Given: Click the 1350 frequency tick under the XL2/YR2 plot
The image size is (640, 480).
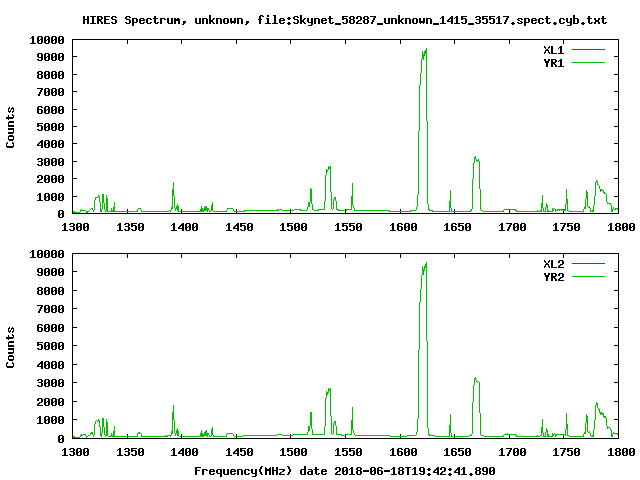Looking at the screenshot, I should click(130, 452).
